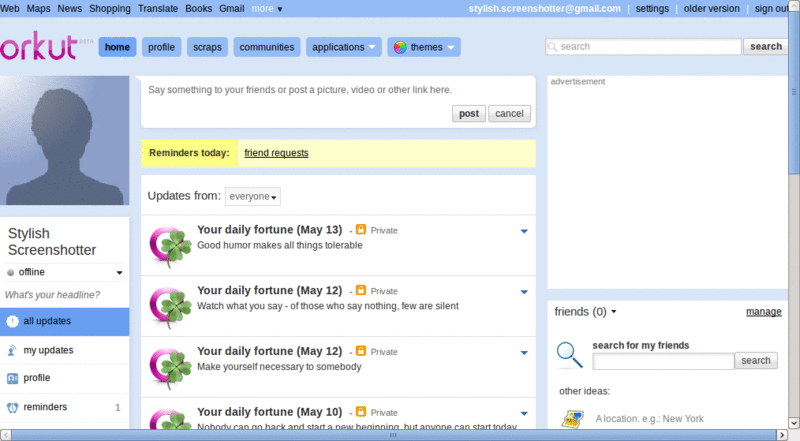800x441 pixels.
Task: Click clover icon of 'Make yourself necessary' fortune
Action: pyautogui.click(x=170, y=368)
